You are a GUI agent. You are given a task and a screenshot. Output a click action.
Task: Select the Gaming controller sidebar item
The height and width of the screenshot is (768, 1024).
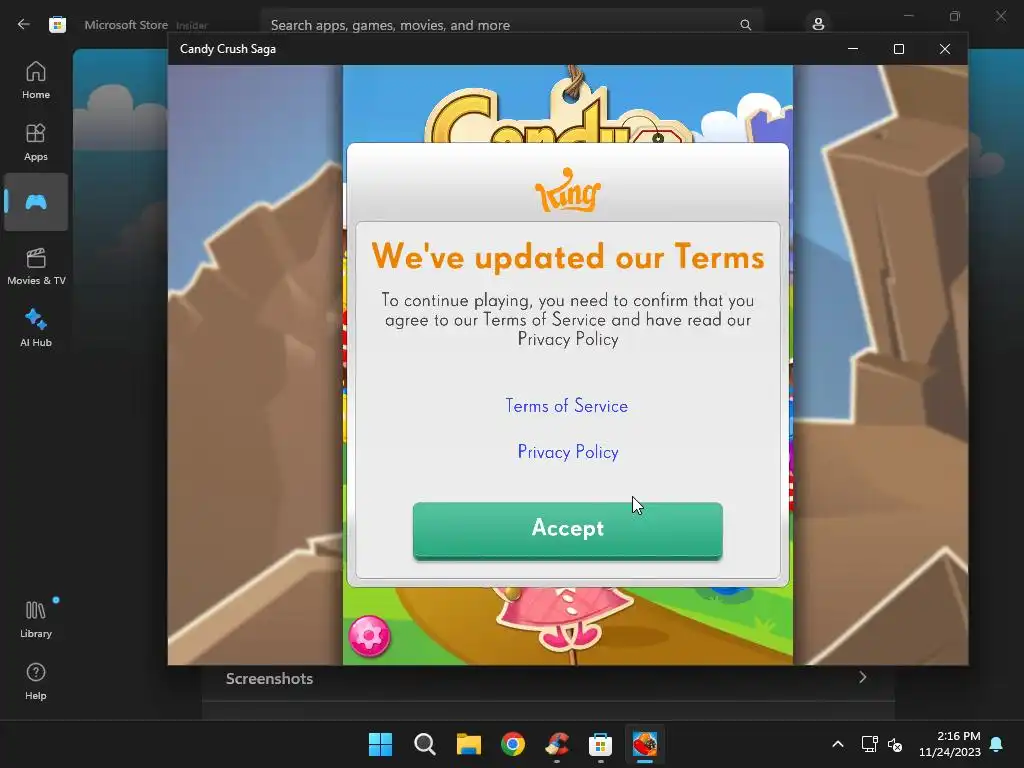point(36,202)
